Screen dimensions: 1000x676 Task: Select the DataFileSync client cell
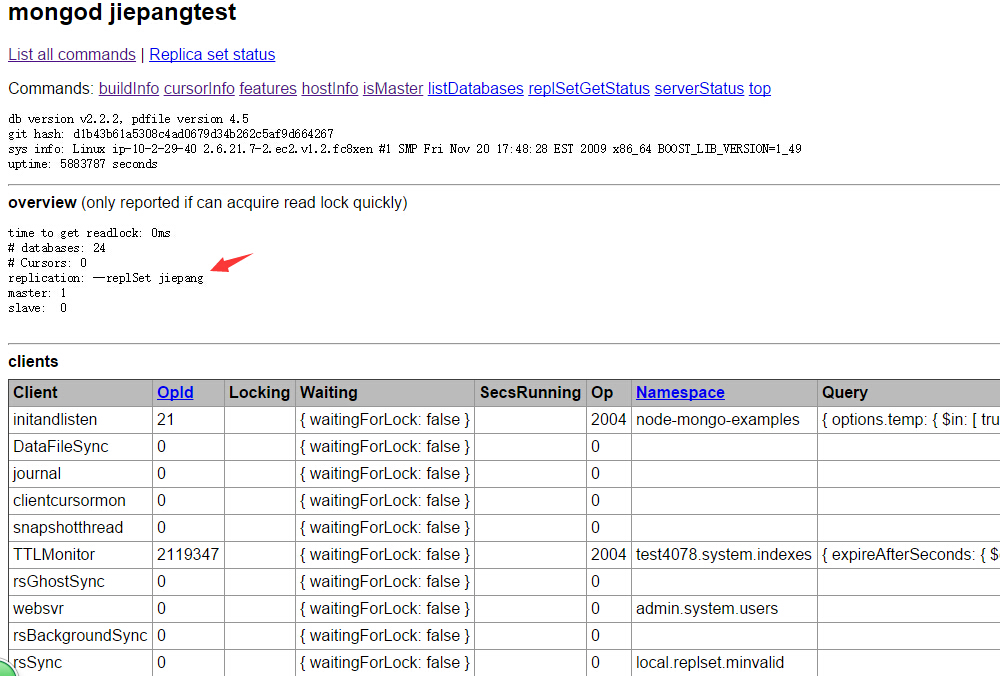(x=80, y=446)
